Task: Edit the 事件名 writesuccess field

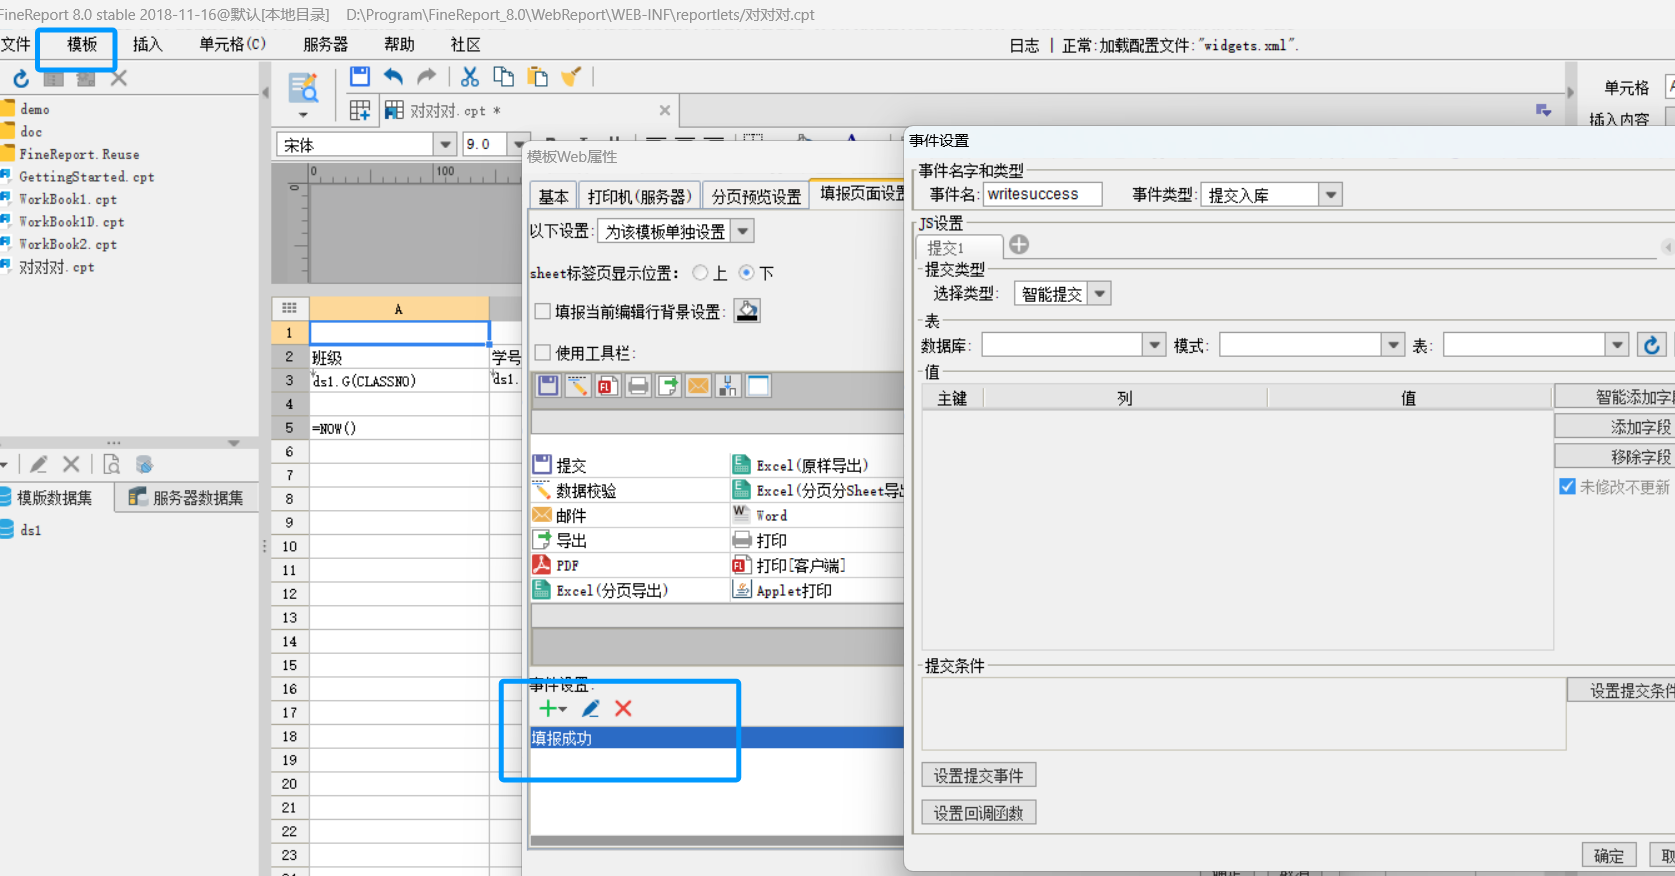Action: click(x=1042, y=195)
